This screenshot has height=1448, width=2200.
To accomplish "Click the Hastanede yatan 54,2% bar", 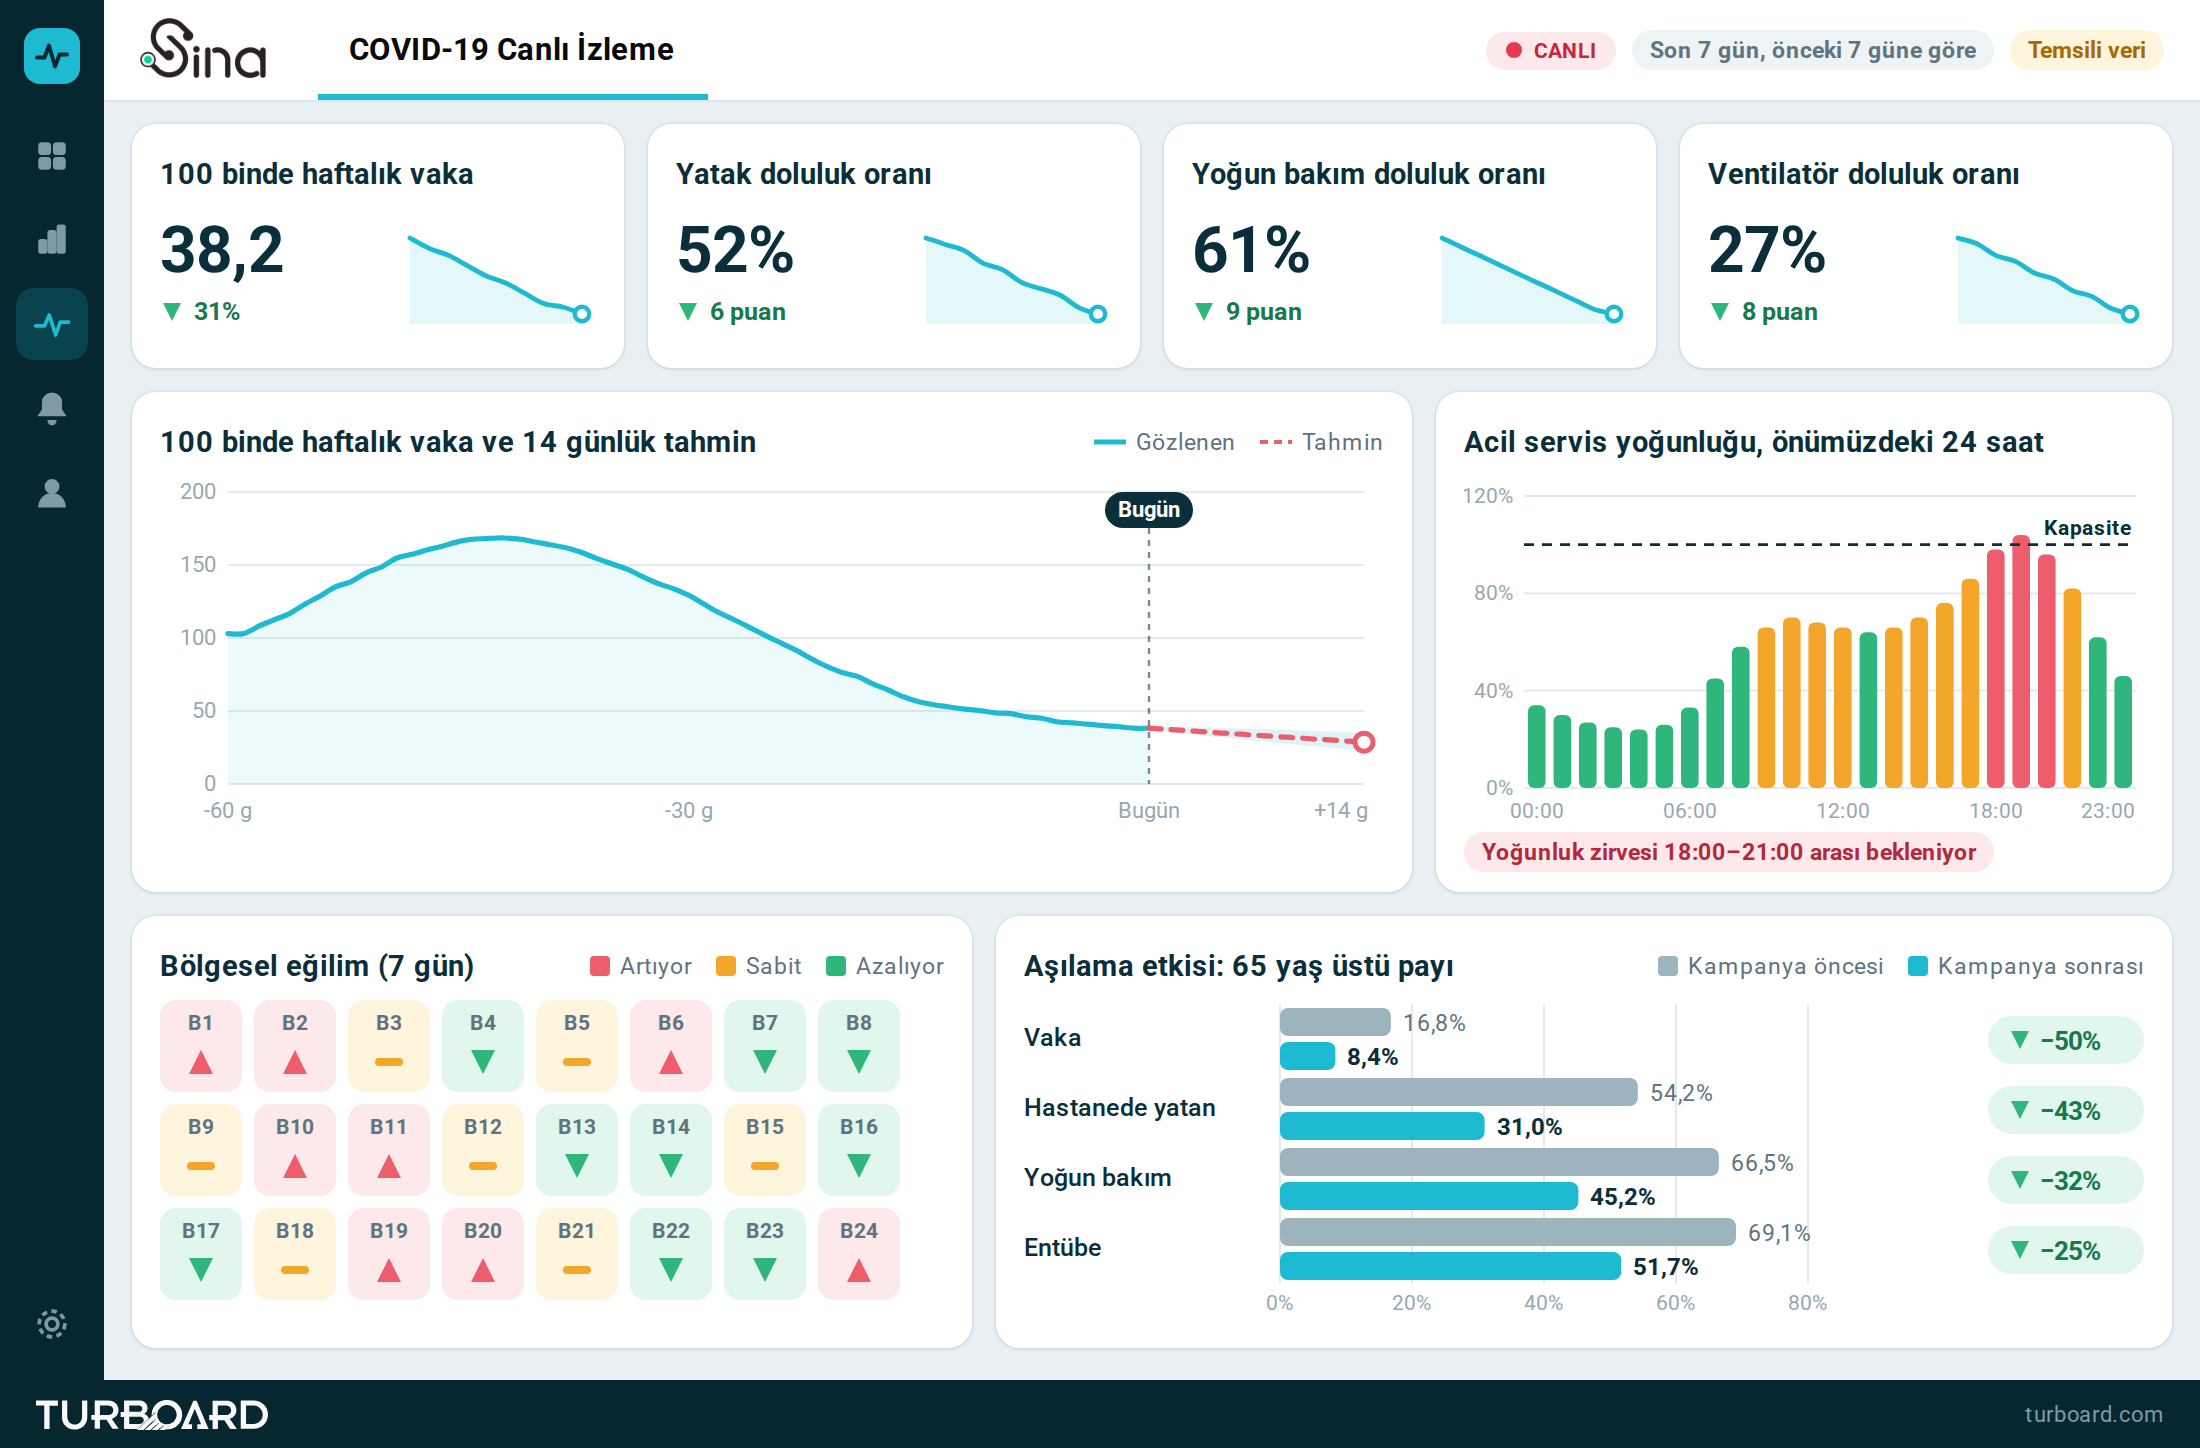I will 1459,1092.
